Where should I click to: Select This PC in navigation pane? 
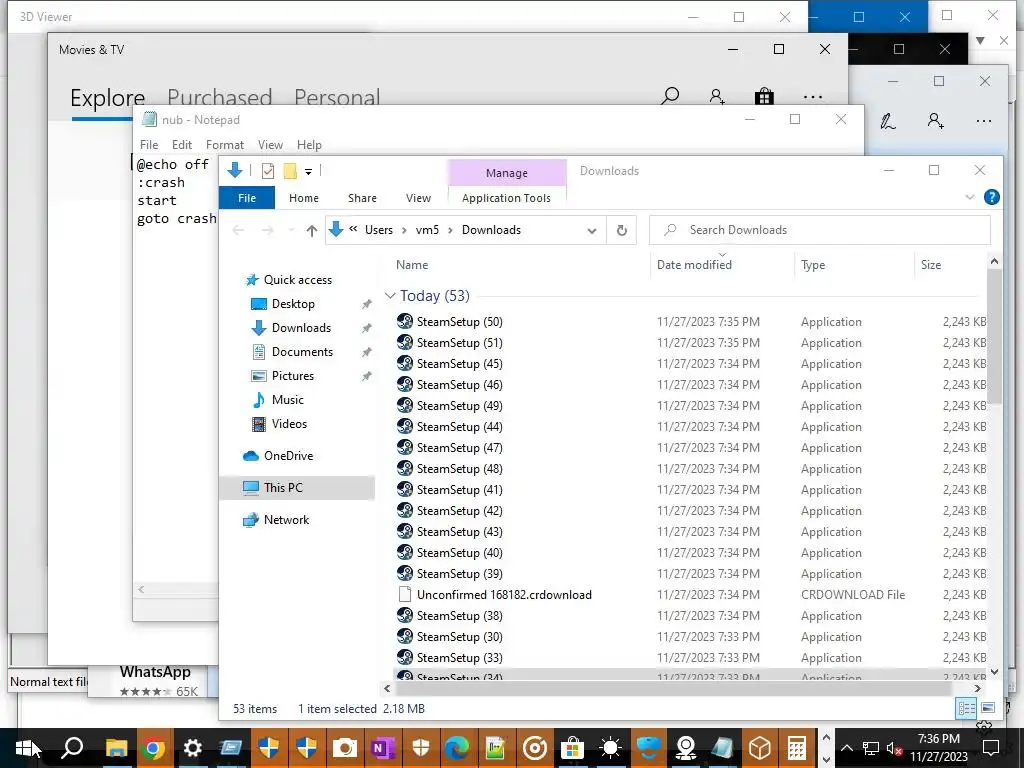tap(297, 487)
